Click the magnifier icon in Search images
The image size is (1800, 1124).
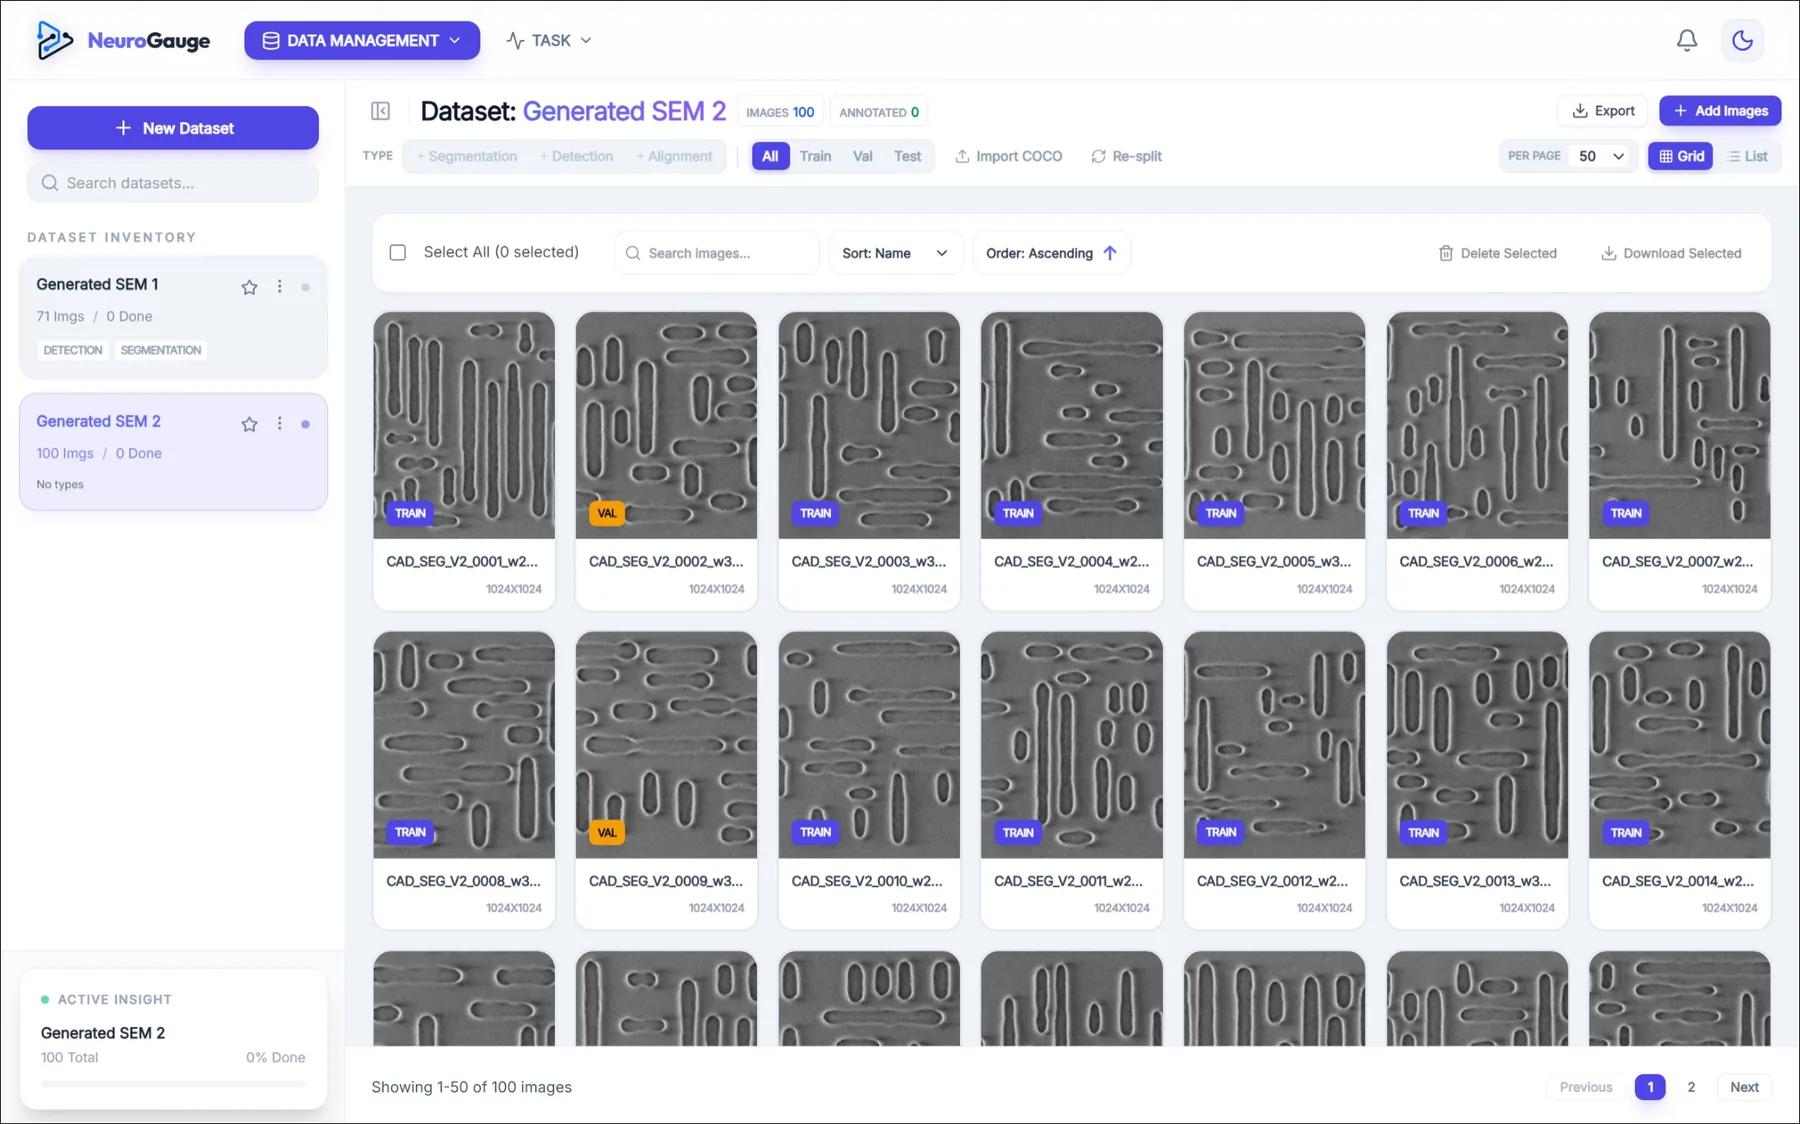pos(633,254)
